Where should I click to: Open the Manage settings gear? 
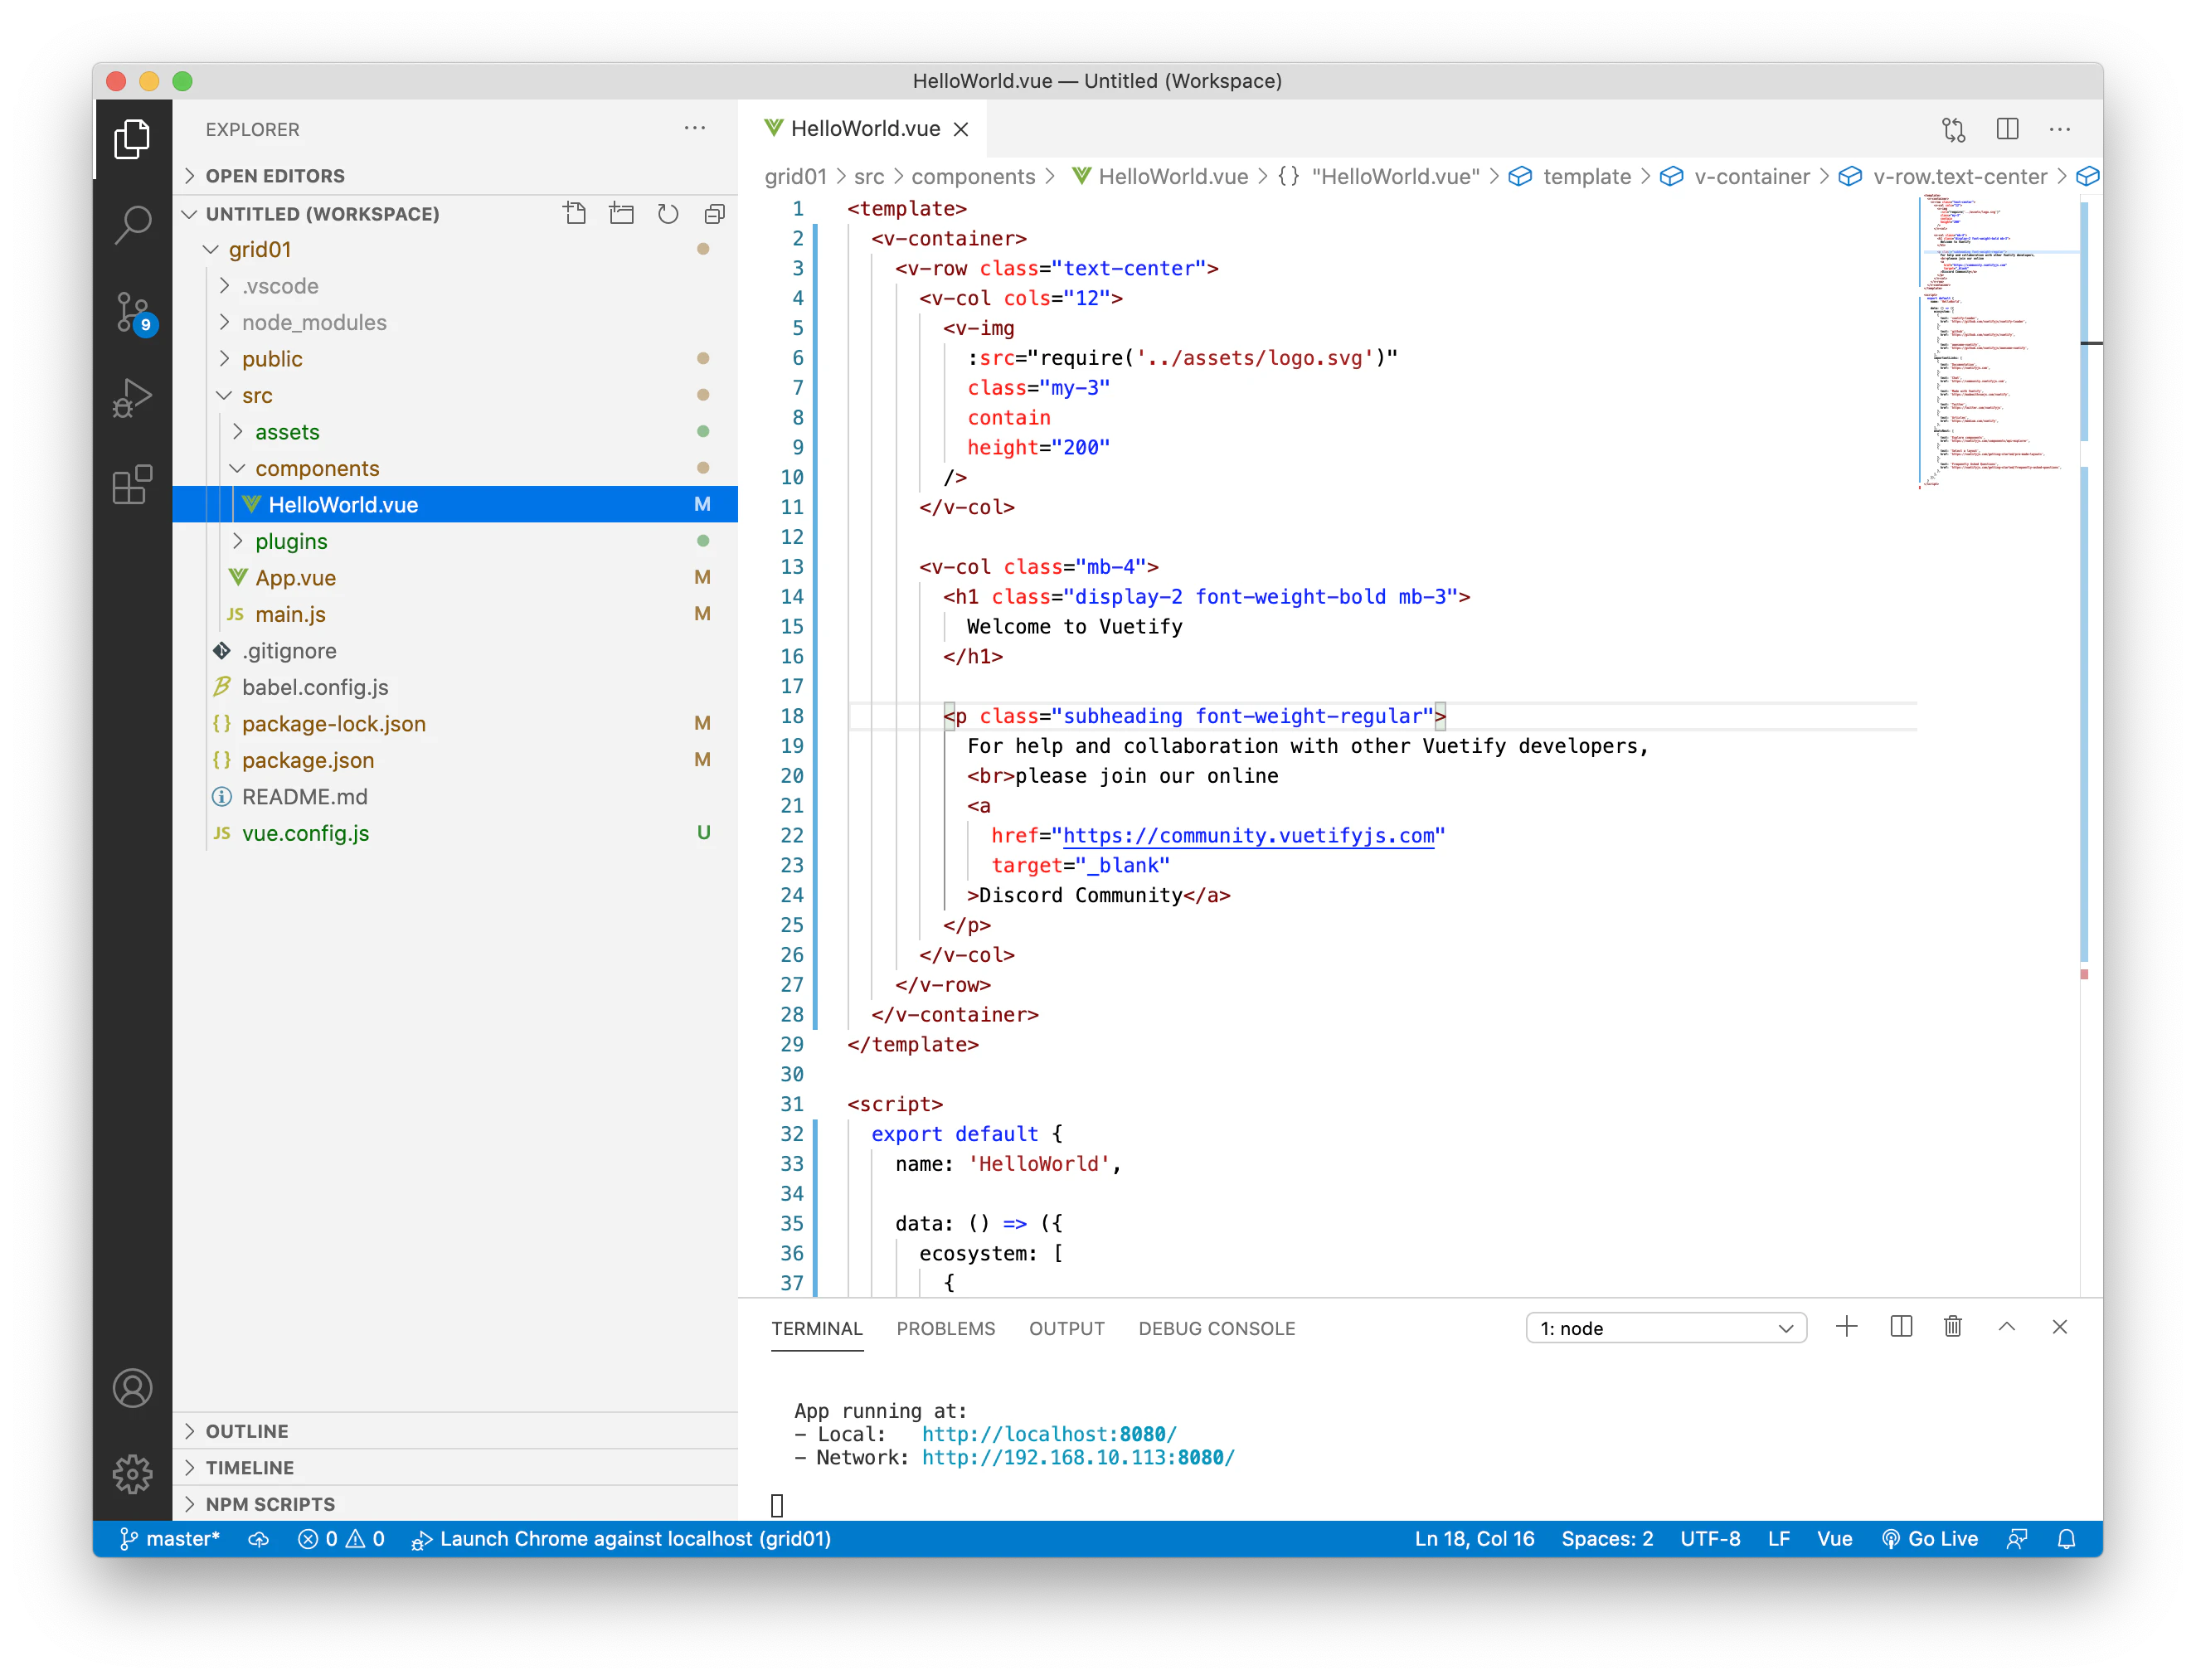(133, 1473)
